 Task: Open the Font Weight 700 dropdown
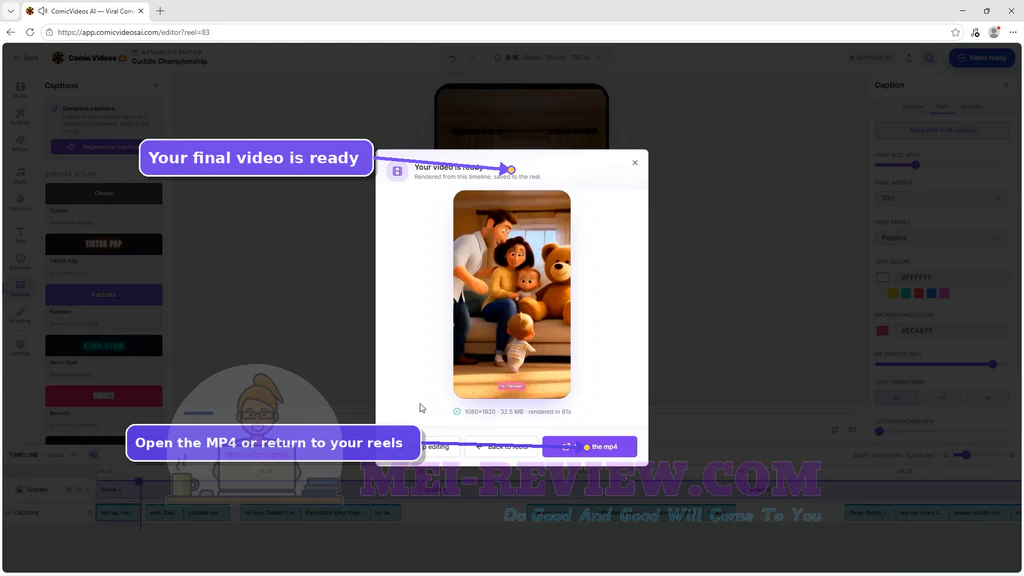coord(941,198)
